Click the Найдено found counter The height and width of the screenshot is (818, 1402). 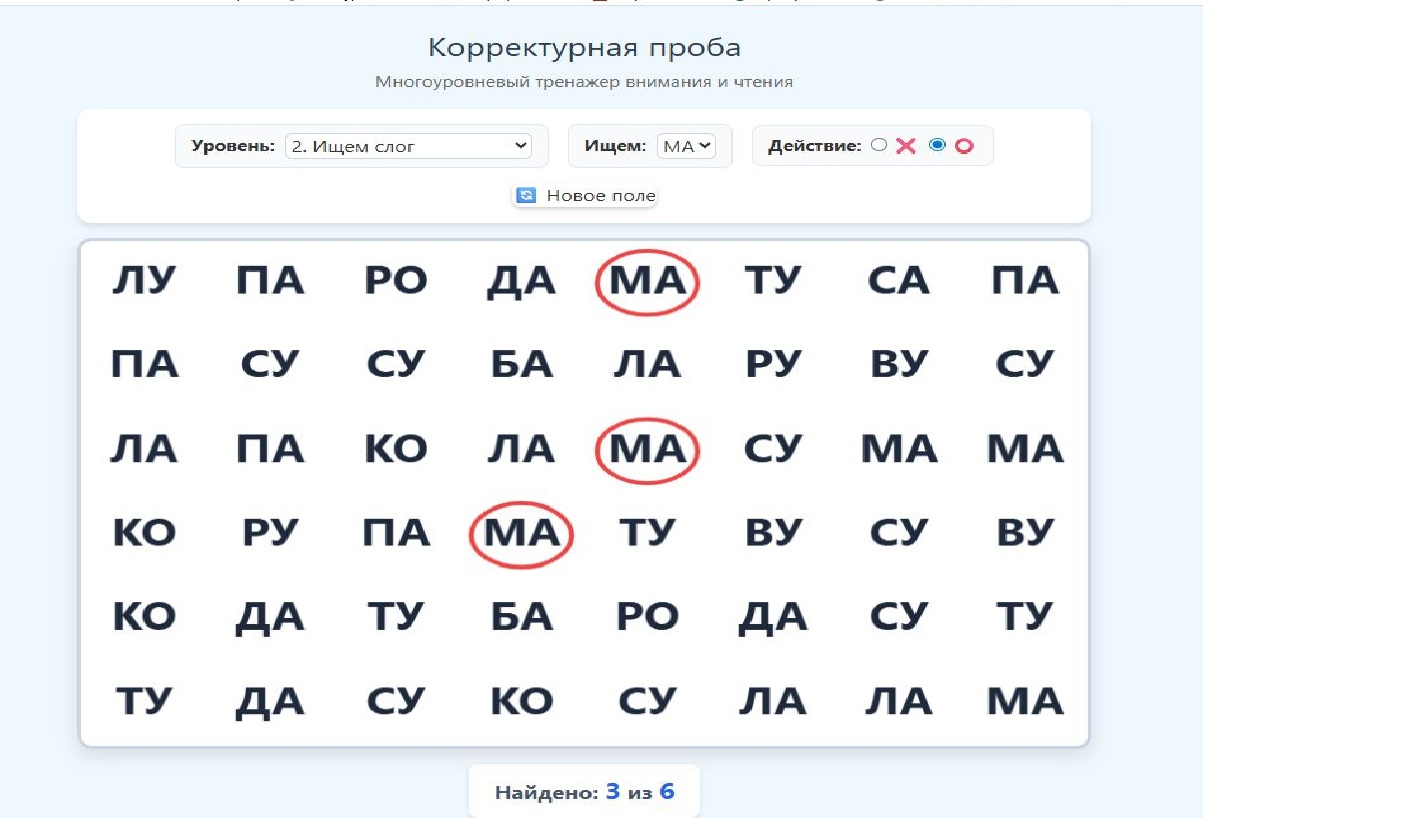584,792
